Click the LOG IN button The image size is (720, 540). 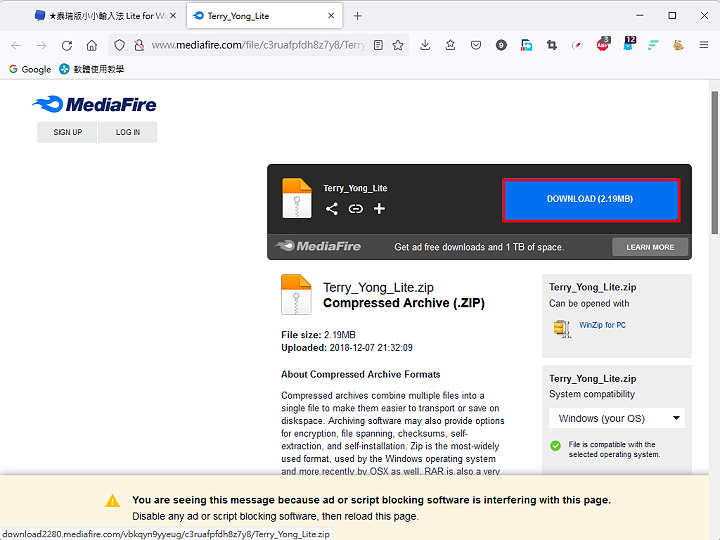(128, 132)
